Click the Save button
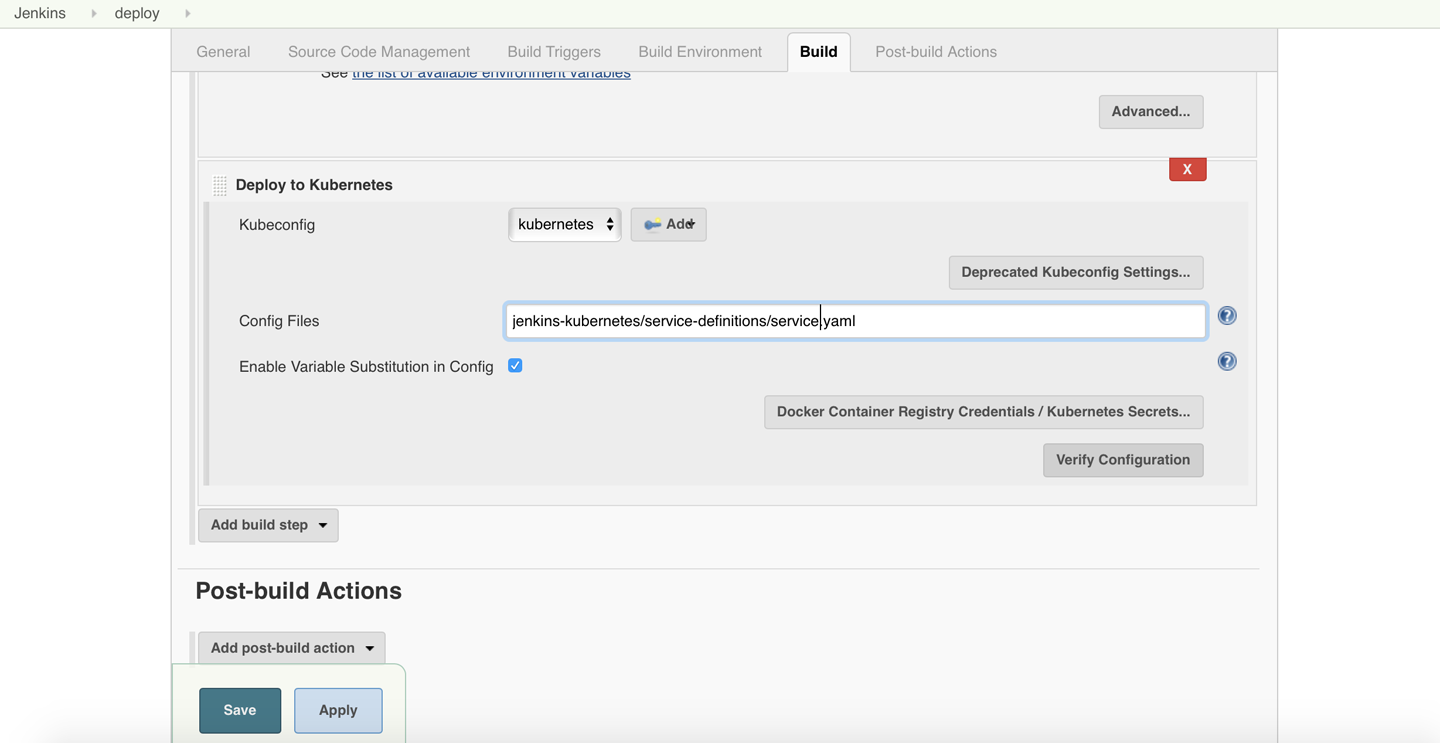Image resolution: width=1440 pixels, height=743 pixels. coord(240,710)
